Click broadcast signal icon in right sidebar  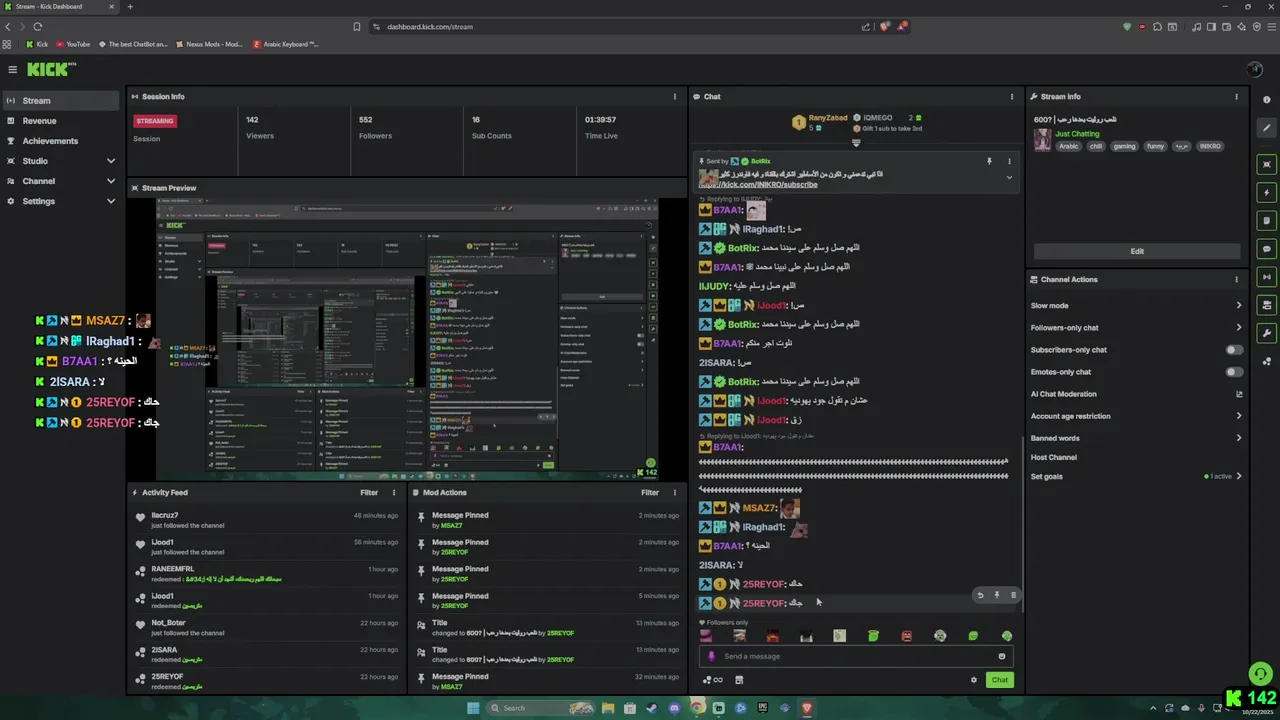click(1267, 277)
